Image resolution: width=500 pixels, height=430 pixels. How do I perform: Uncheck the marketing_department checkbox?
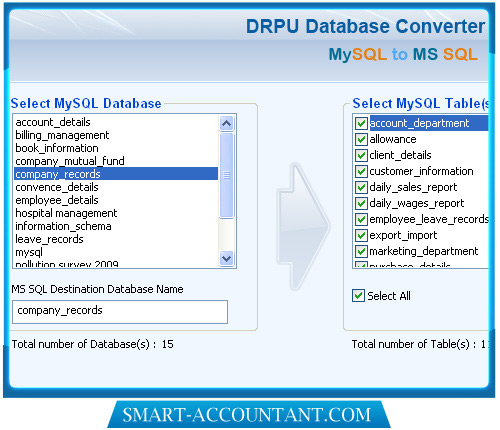(361, 251)
